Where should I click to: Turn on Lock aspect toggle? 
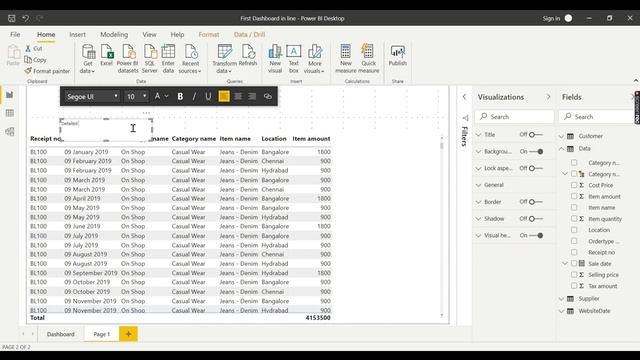536,168
